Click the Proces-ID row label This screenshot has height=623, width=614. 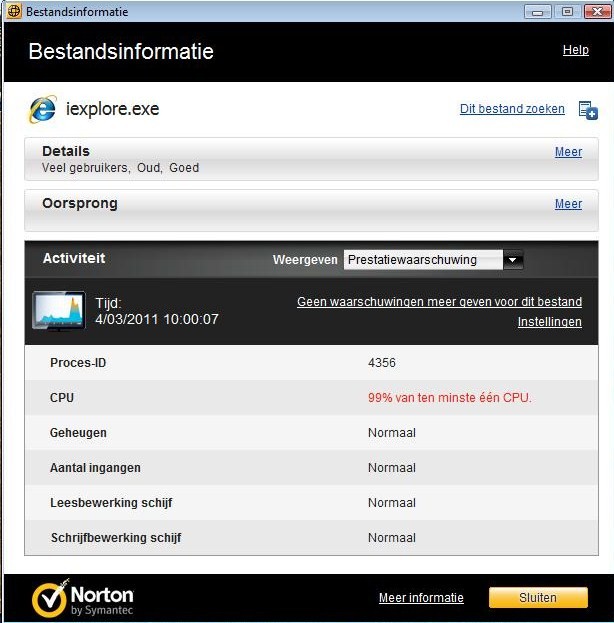(x=78, y=363)
